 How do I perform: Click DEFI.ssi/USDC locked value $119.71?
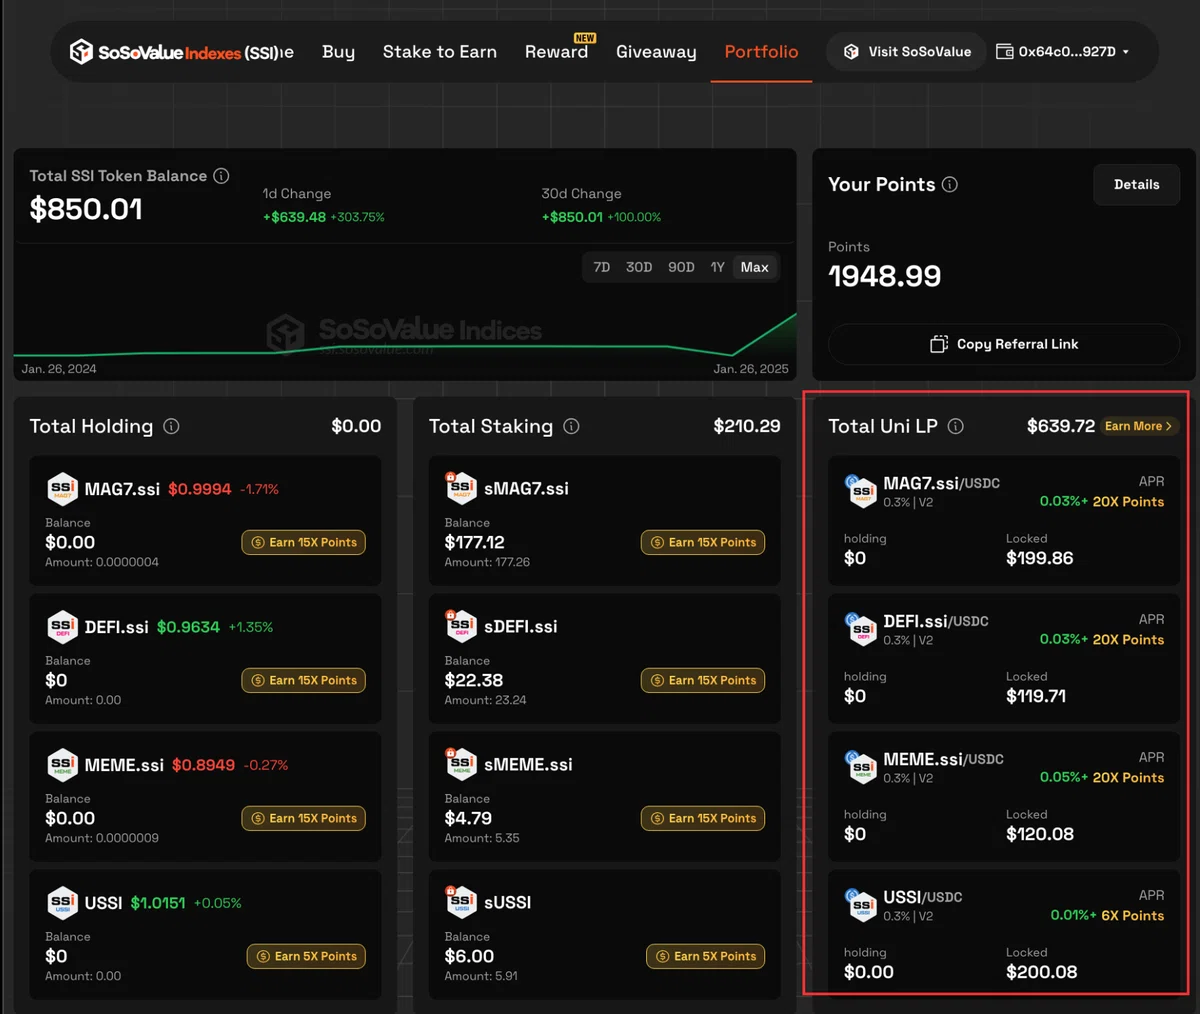pyautogui.click(x=1036, y=696)
